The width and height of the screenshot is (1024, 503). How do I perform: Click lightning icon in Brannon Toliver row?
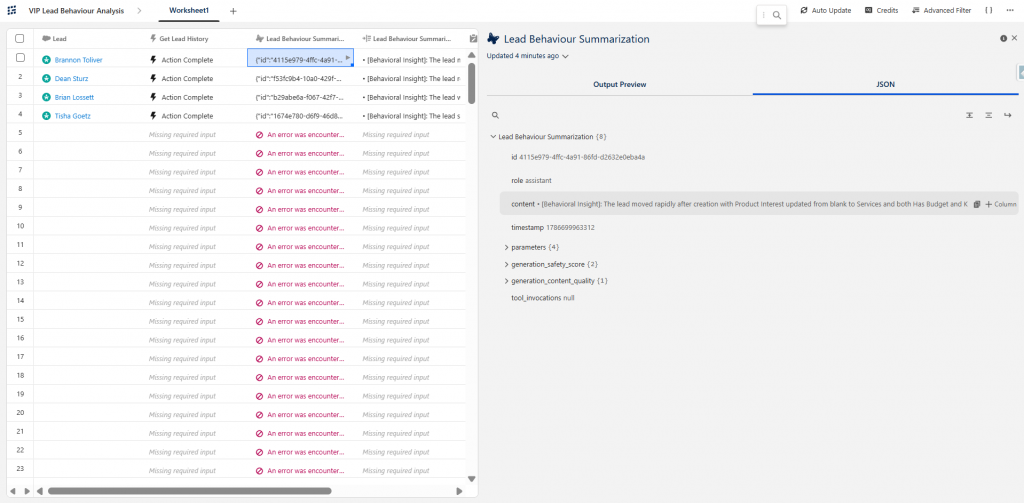[x=153, y=60]
